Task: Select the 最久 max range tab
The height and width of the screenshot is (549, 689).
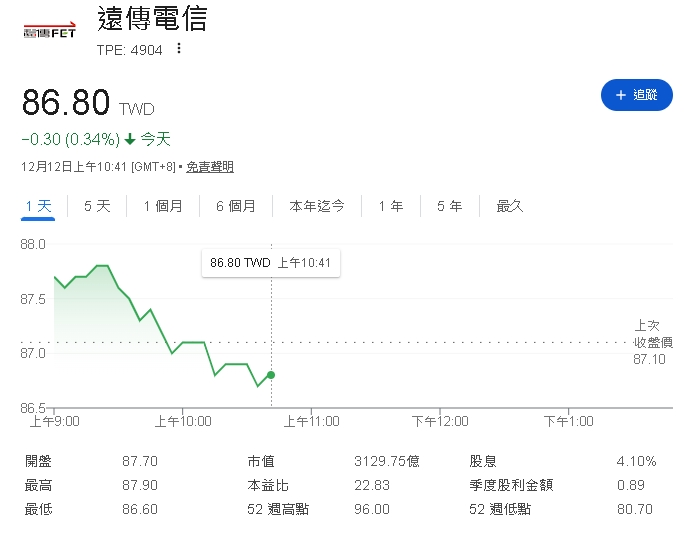Action: pyautogui.click(x=510, y=206)
